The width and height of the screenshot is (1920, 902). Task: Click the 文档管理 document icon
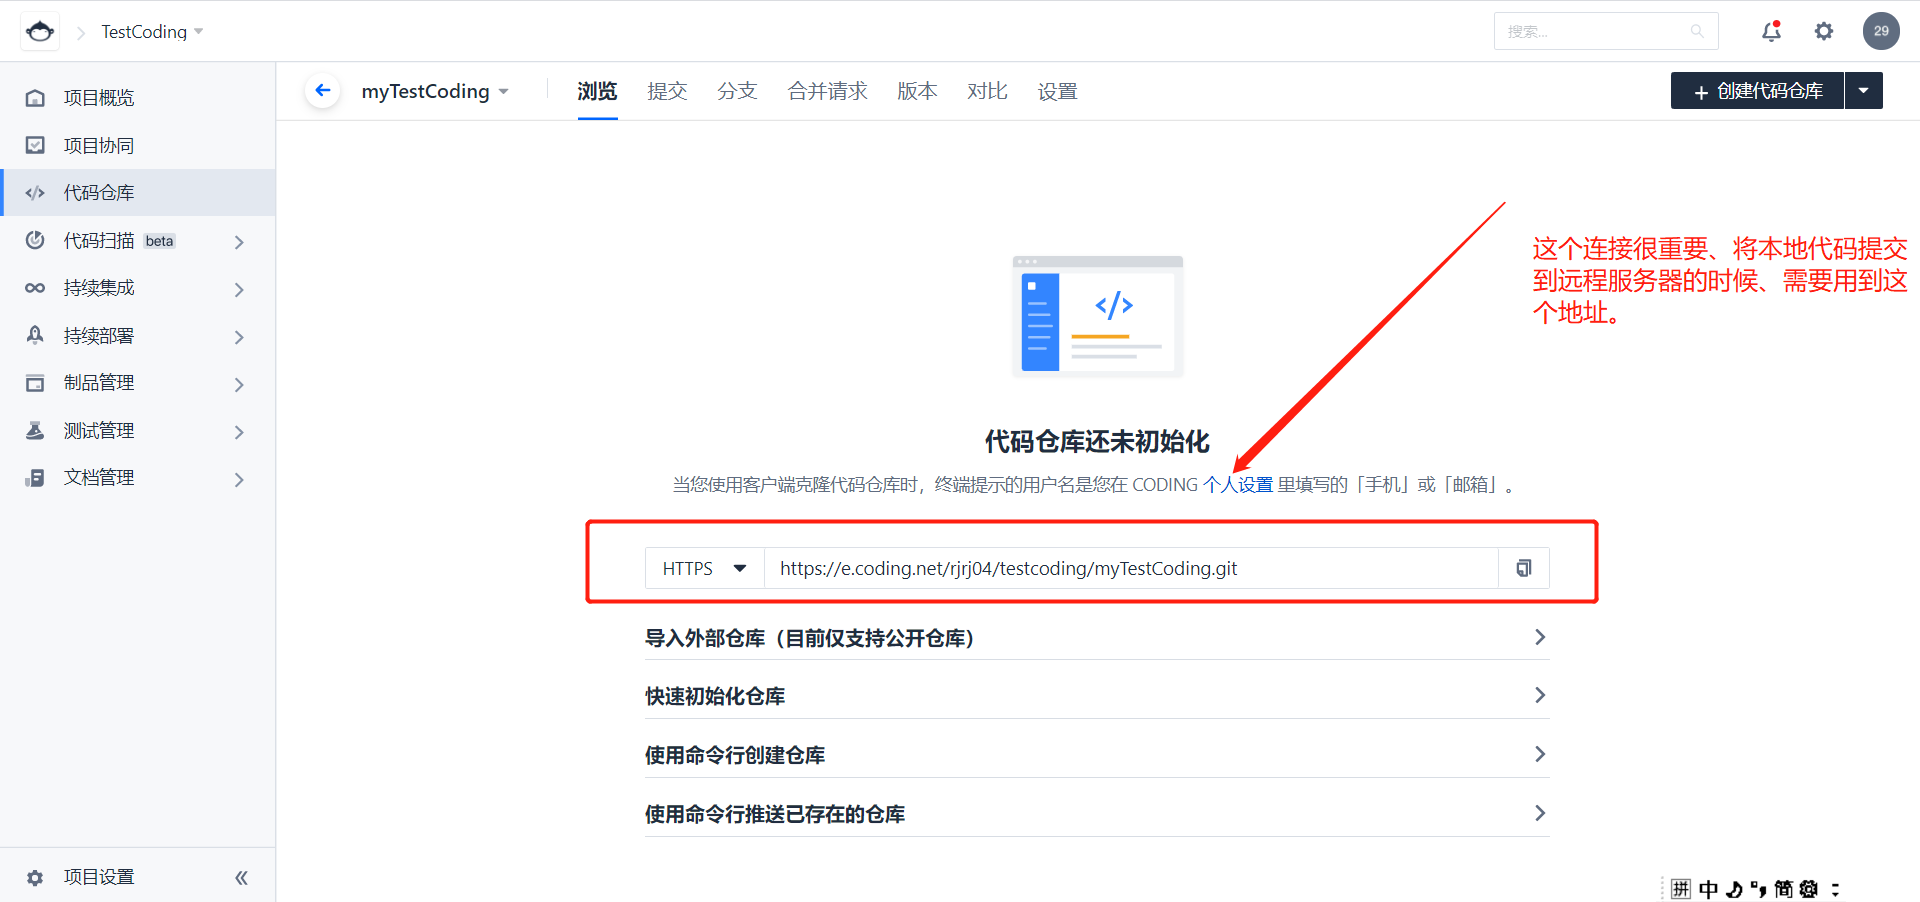[x=35, y=478]
